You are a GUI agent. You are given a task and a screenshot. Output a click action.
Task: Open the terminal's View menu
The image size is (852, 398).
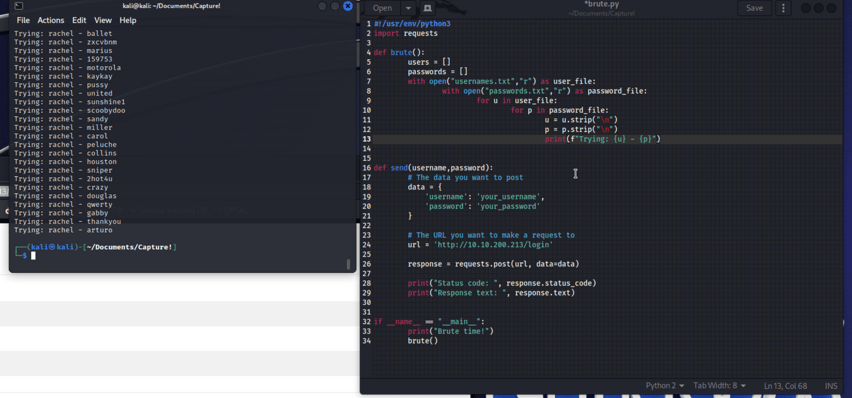click(x=103, y=20)
